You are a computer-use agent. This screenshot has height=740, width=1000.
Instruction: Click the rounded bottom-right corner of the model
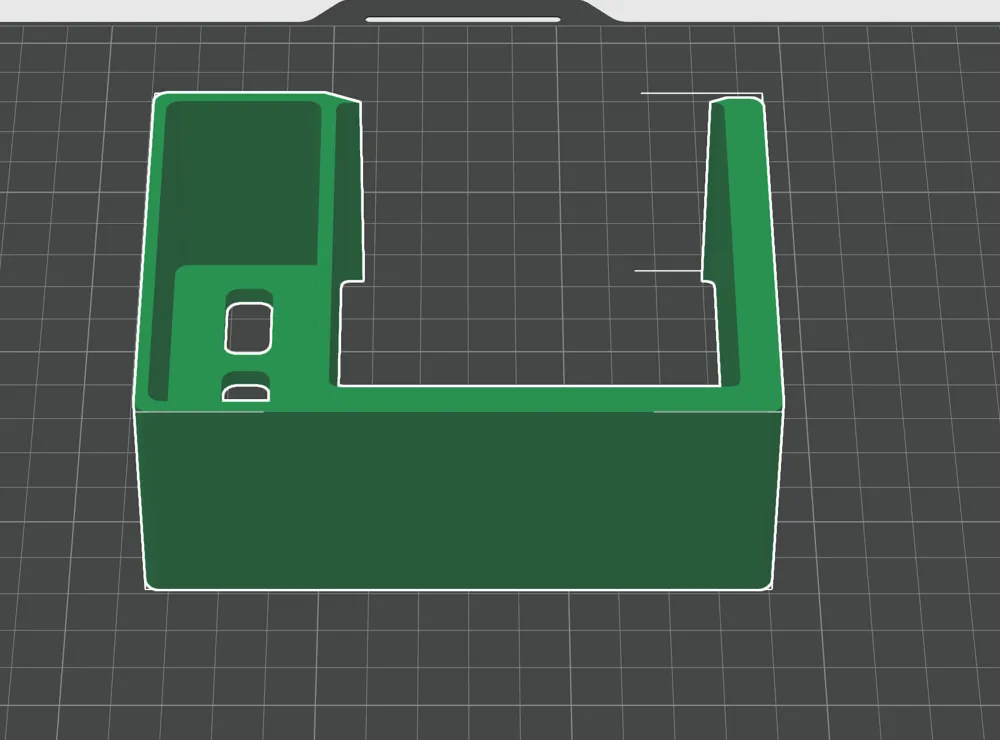click(x=765, y=582)
